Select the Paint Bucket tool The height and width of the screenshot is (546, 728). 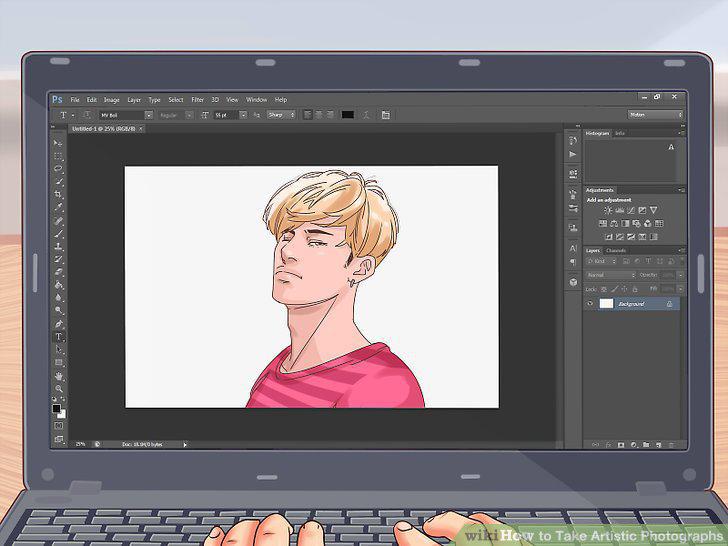point(58,285)
